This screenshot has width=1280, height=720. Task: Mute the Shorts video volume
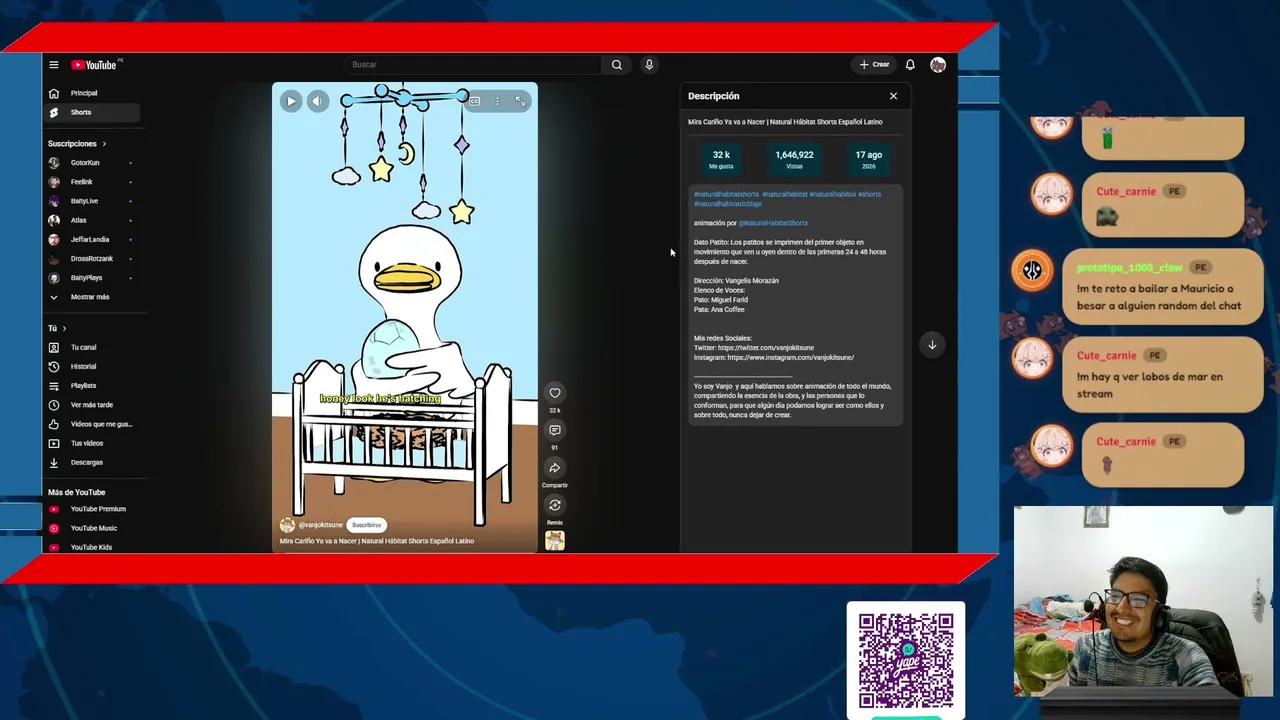(317, 101)
